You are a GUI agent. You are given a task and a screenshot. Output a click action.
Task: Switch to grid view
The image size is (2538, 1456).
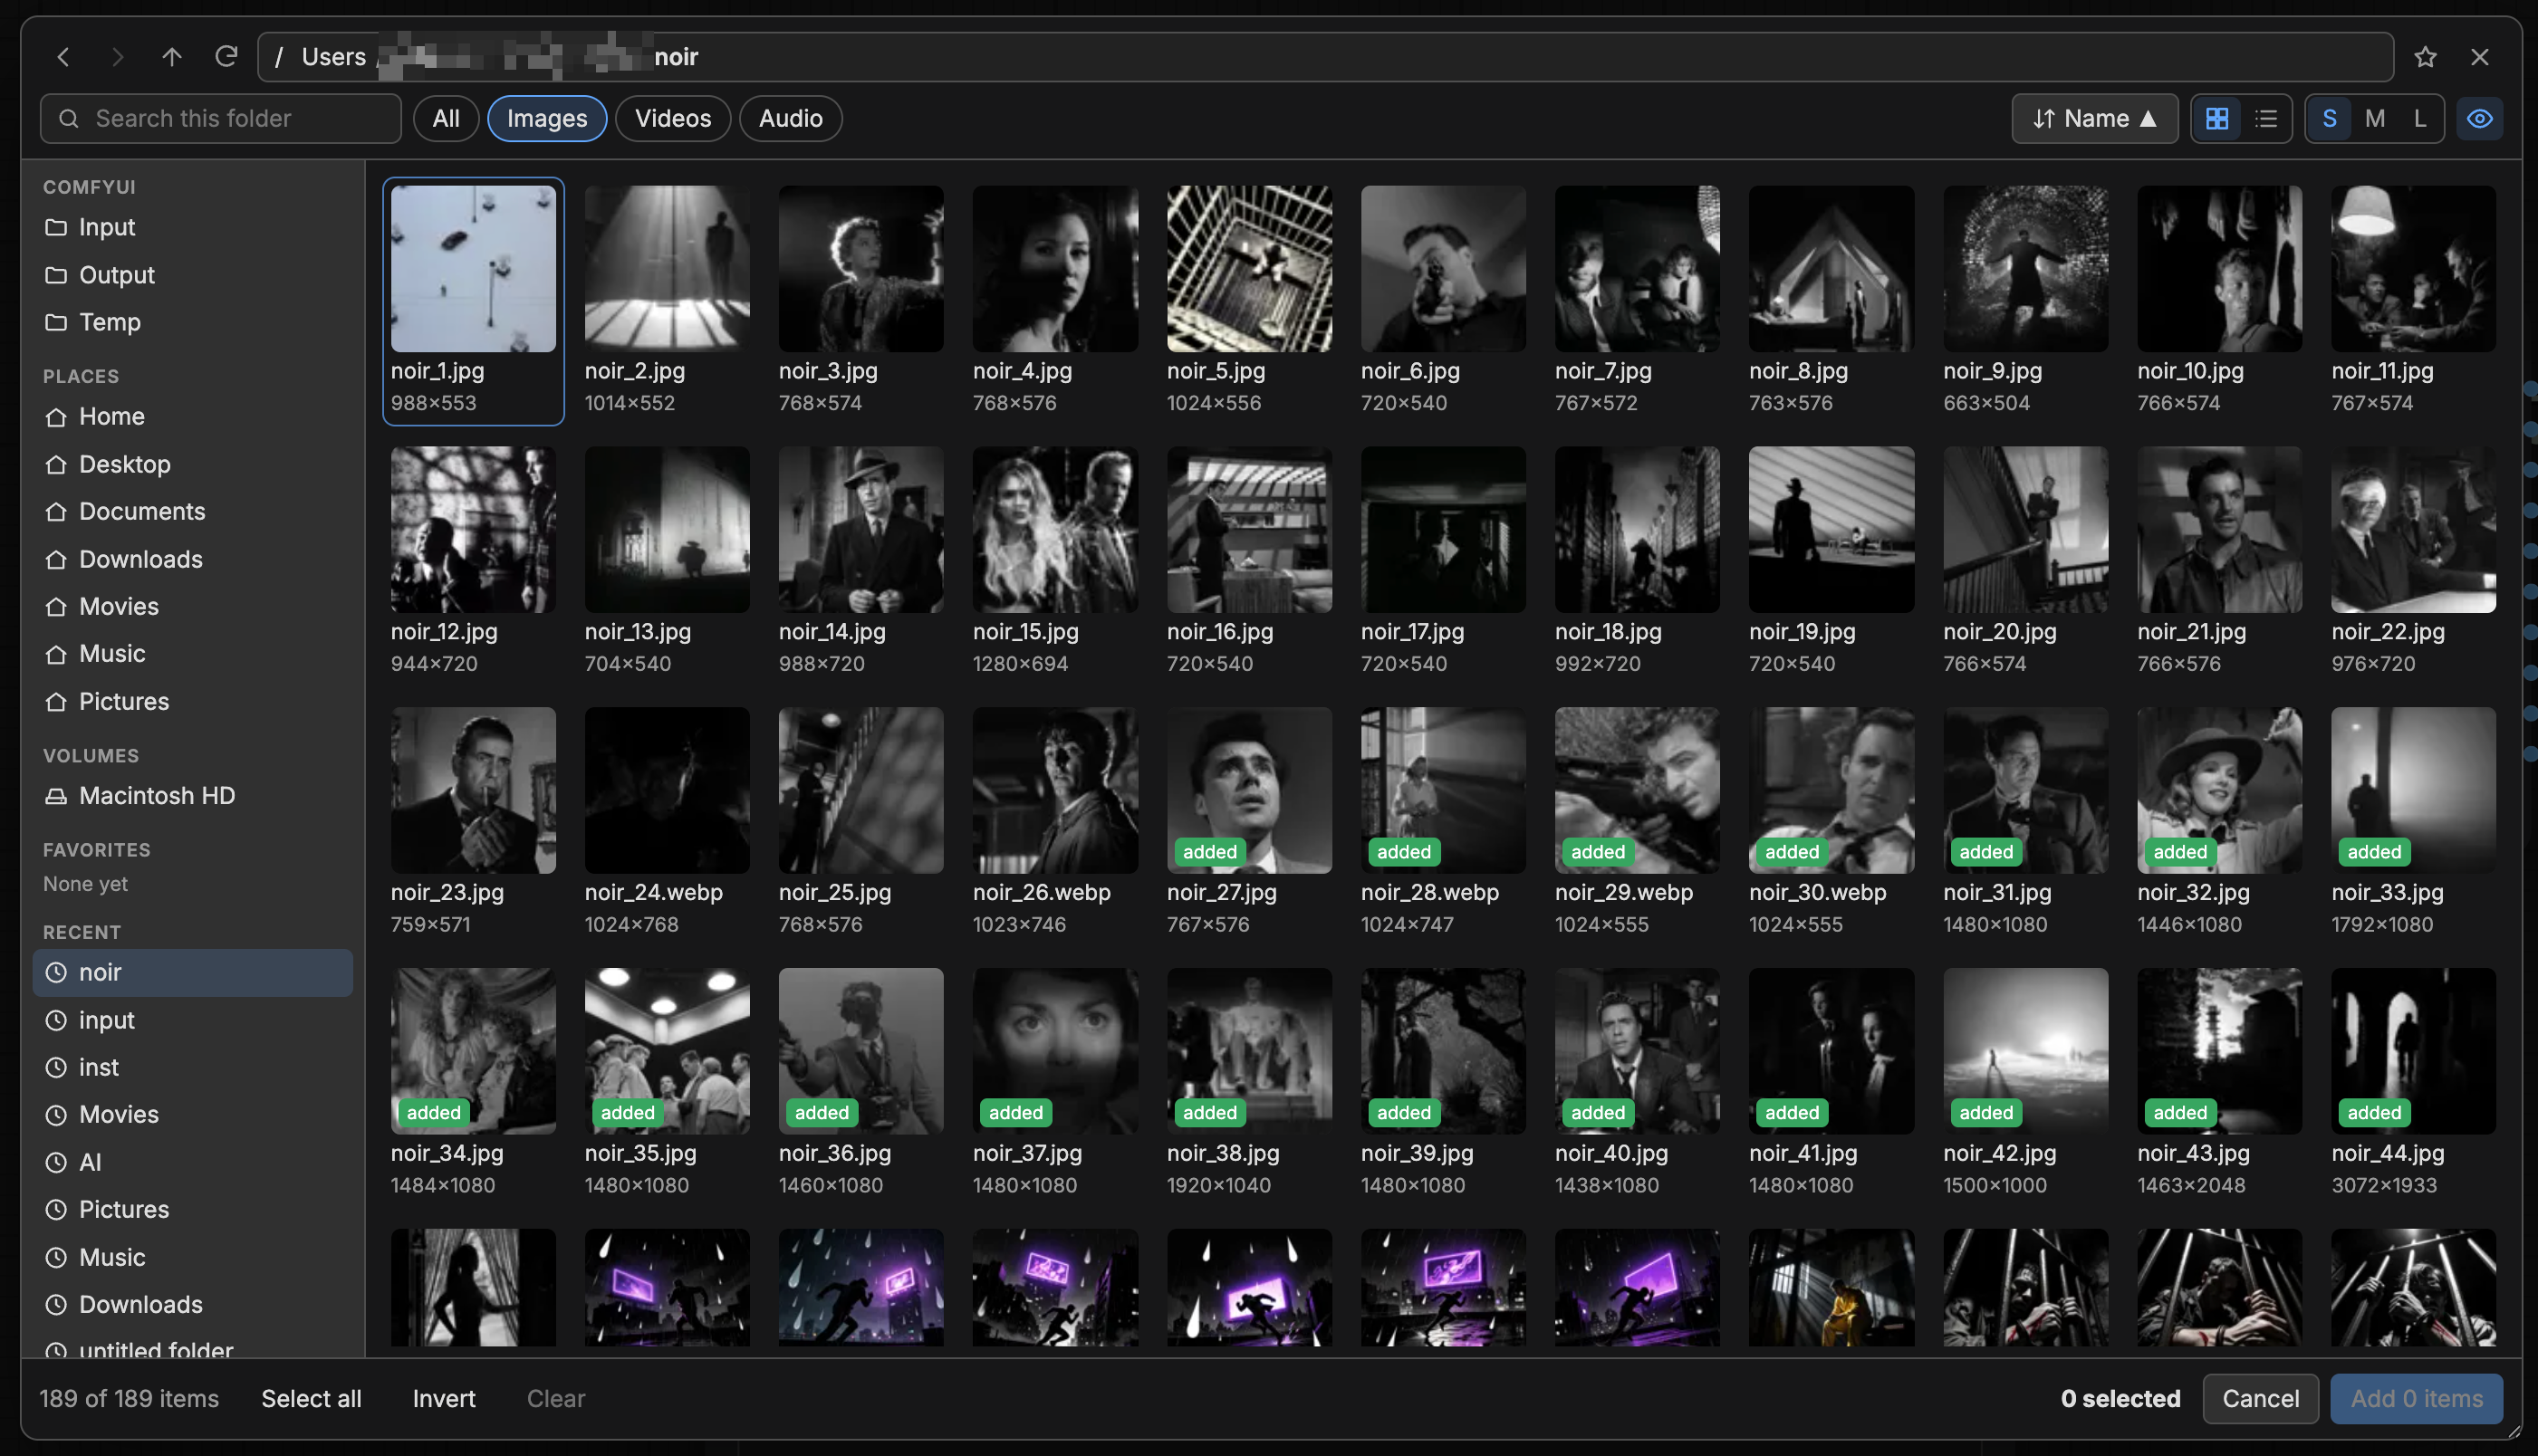coord(2217,119)
